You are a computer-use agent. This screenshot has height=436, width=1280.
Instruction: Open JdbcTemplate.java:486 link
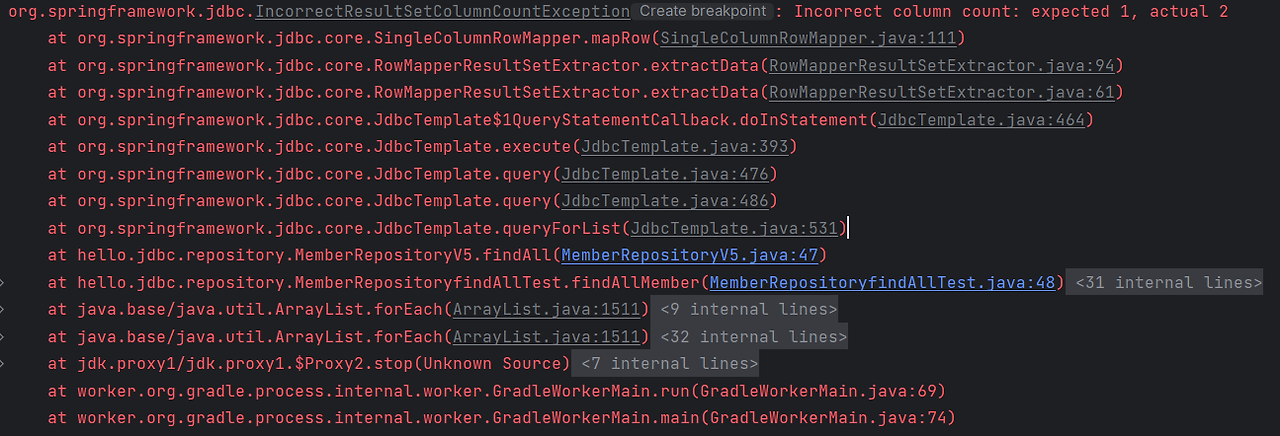point(665,201)
